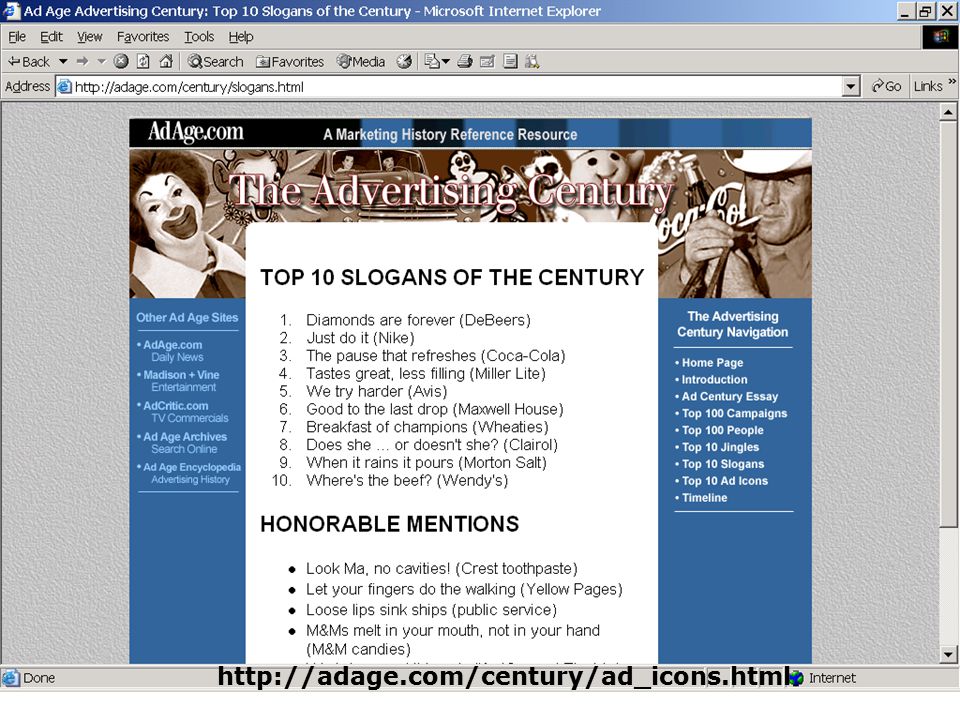The width and height of the screenshot is (960, 720).
Task: Expand the Address bar dropdown arrow
Action: tap(851, 87)
